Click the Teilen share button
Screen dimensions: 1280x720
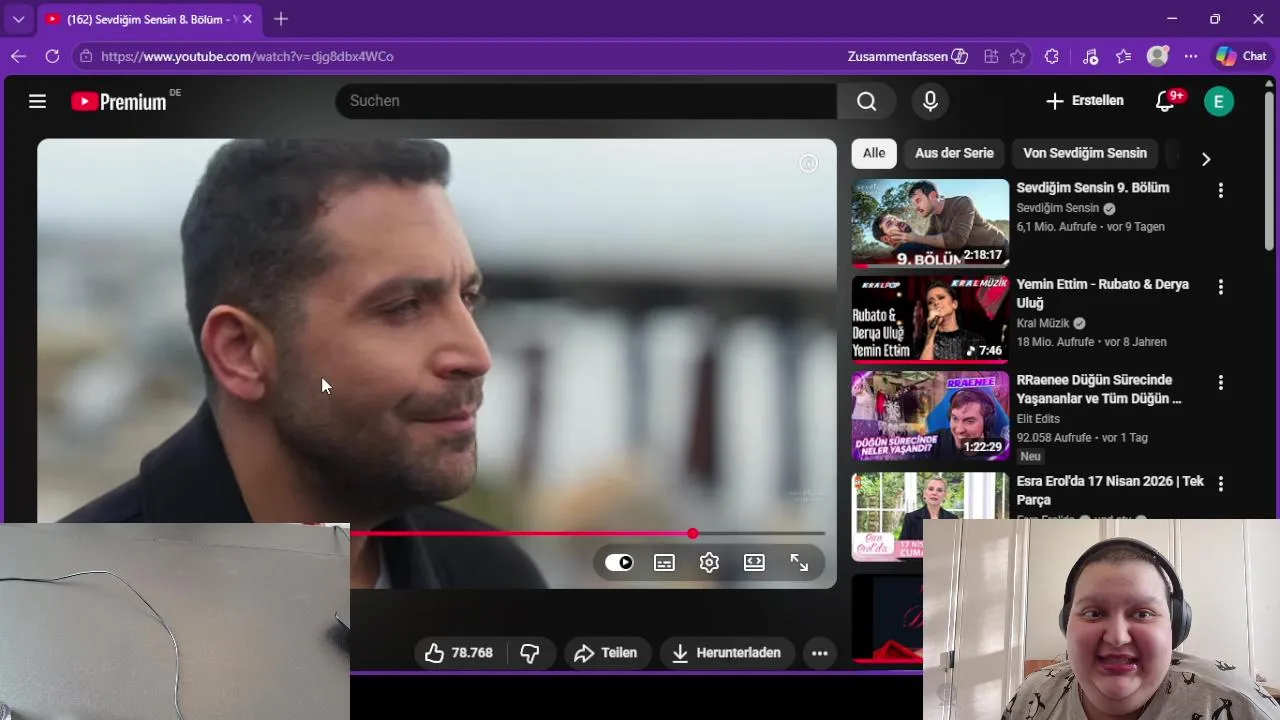(606, 653)
